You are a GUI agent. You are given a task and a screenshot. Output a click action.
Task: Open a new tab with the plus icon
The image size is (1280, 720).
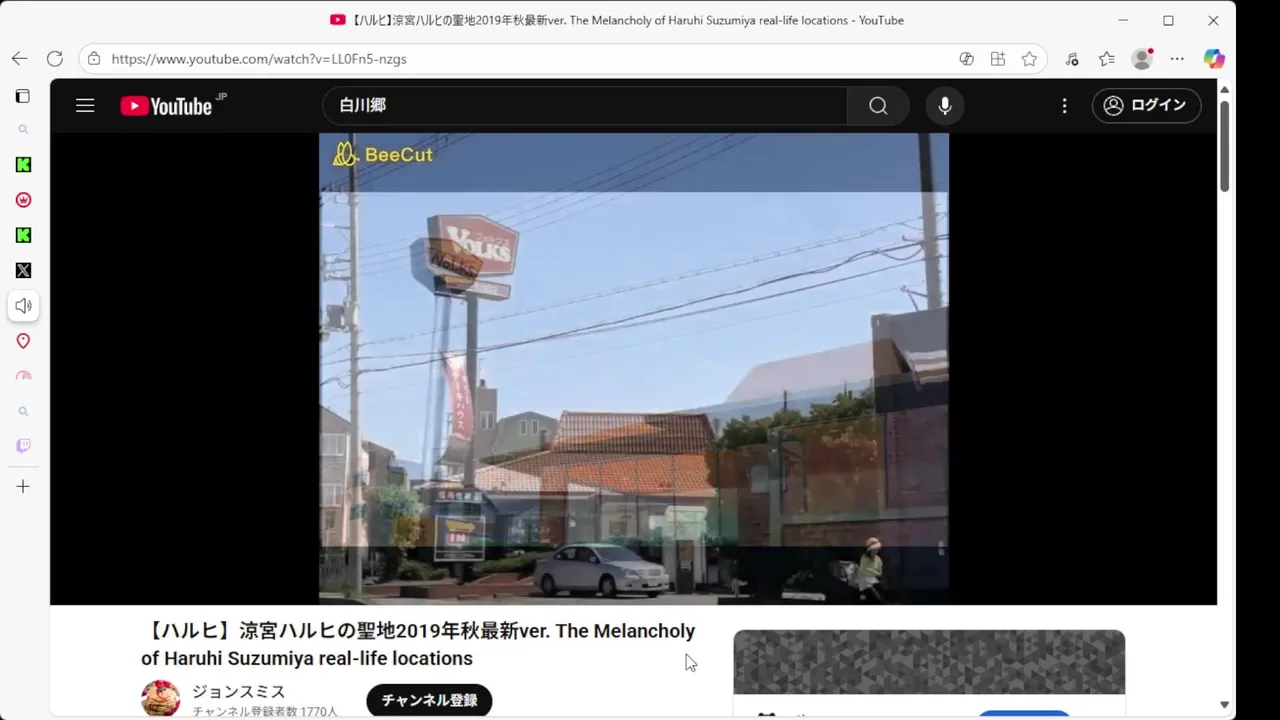pos(23,487)
